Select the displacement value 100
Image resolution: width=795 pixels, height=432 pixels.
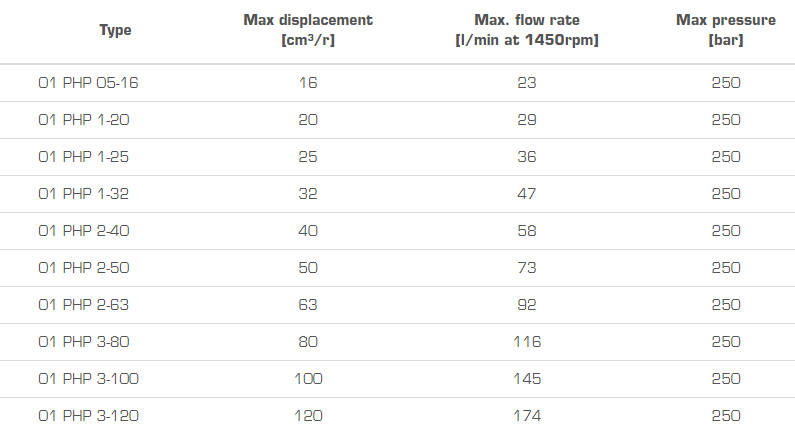(307, 379)
